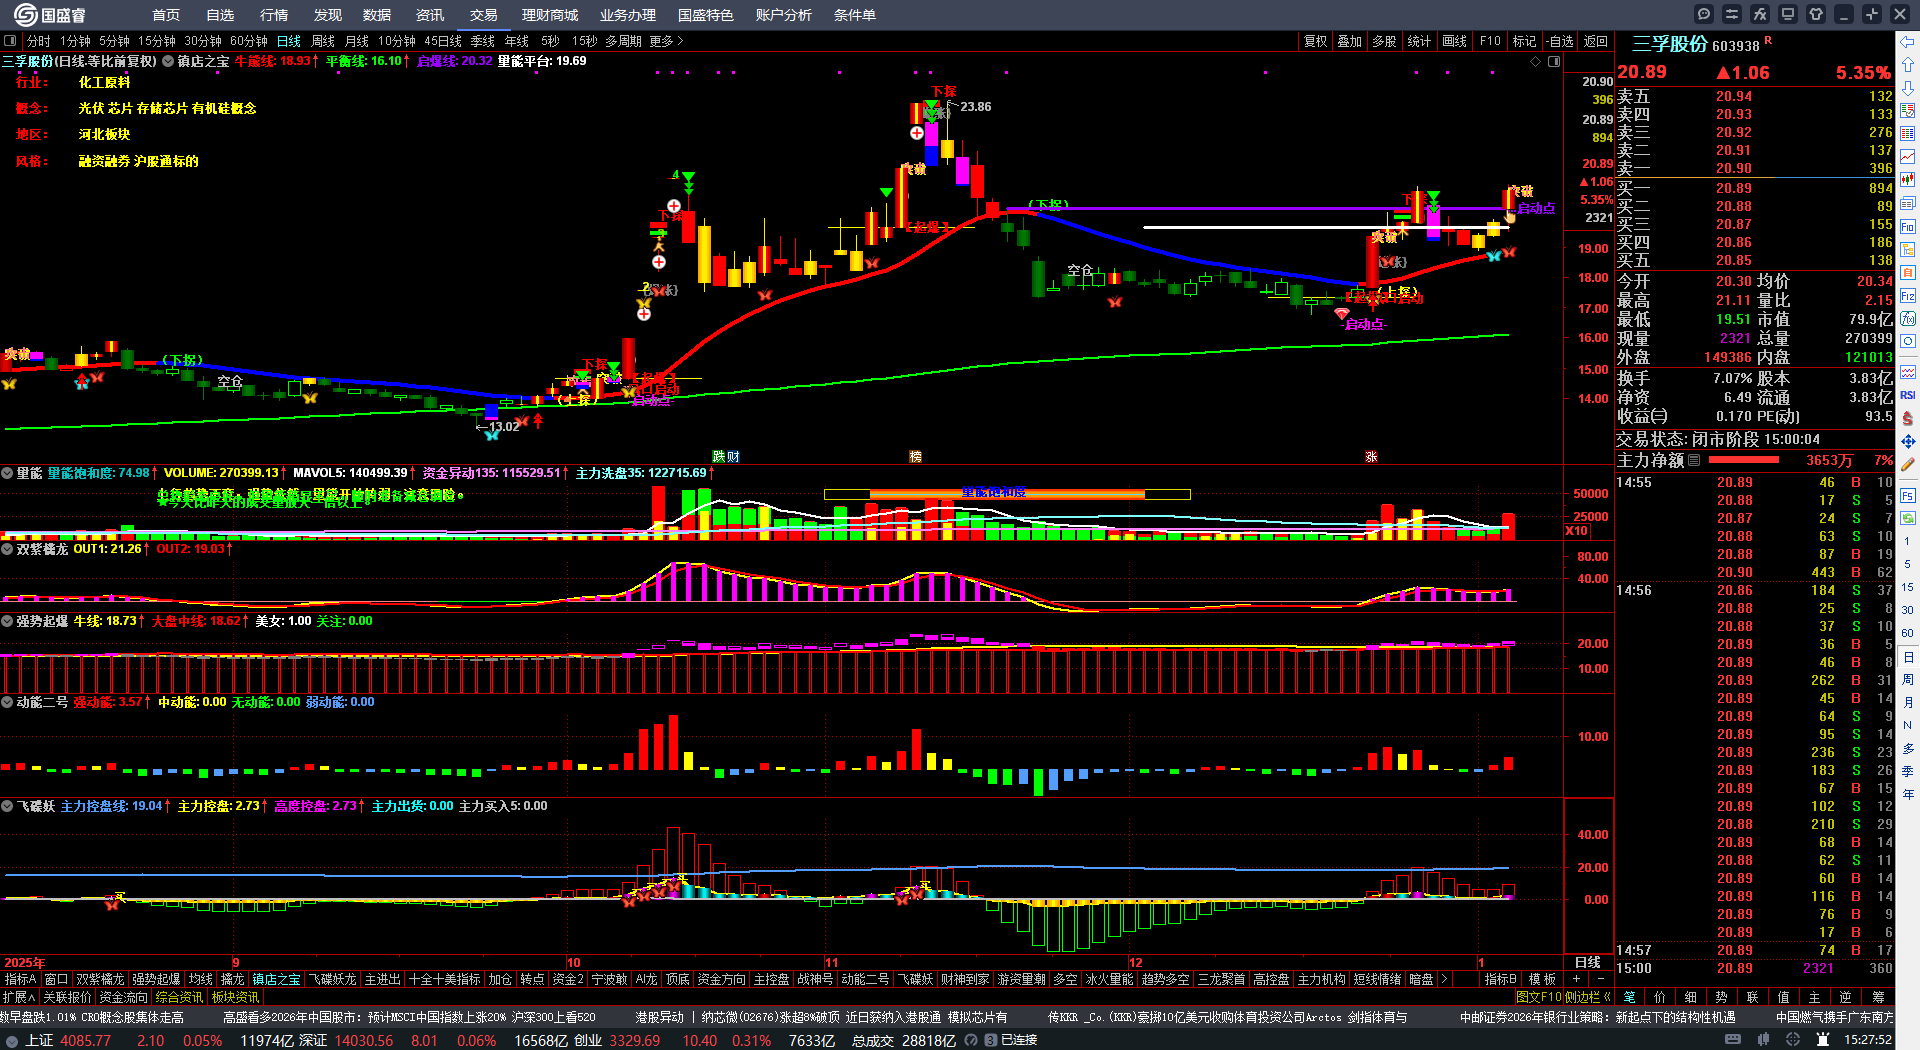Image resolution: width=1920 pixels, height=1050 pixels.
Task: Open the f(x) function sidebar icon
Action: (1908, 319)
